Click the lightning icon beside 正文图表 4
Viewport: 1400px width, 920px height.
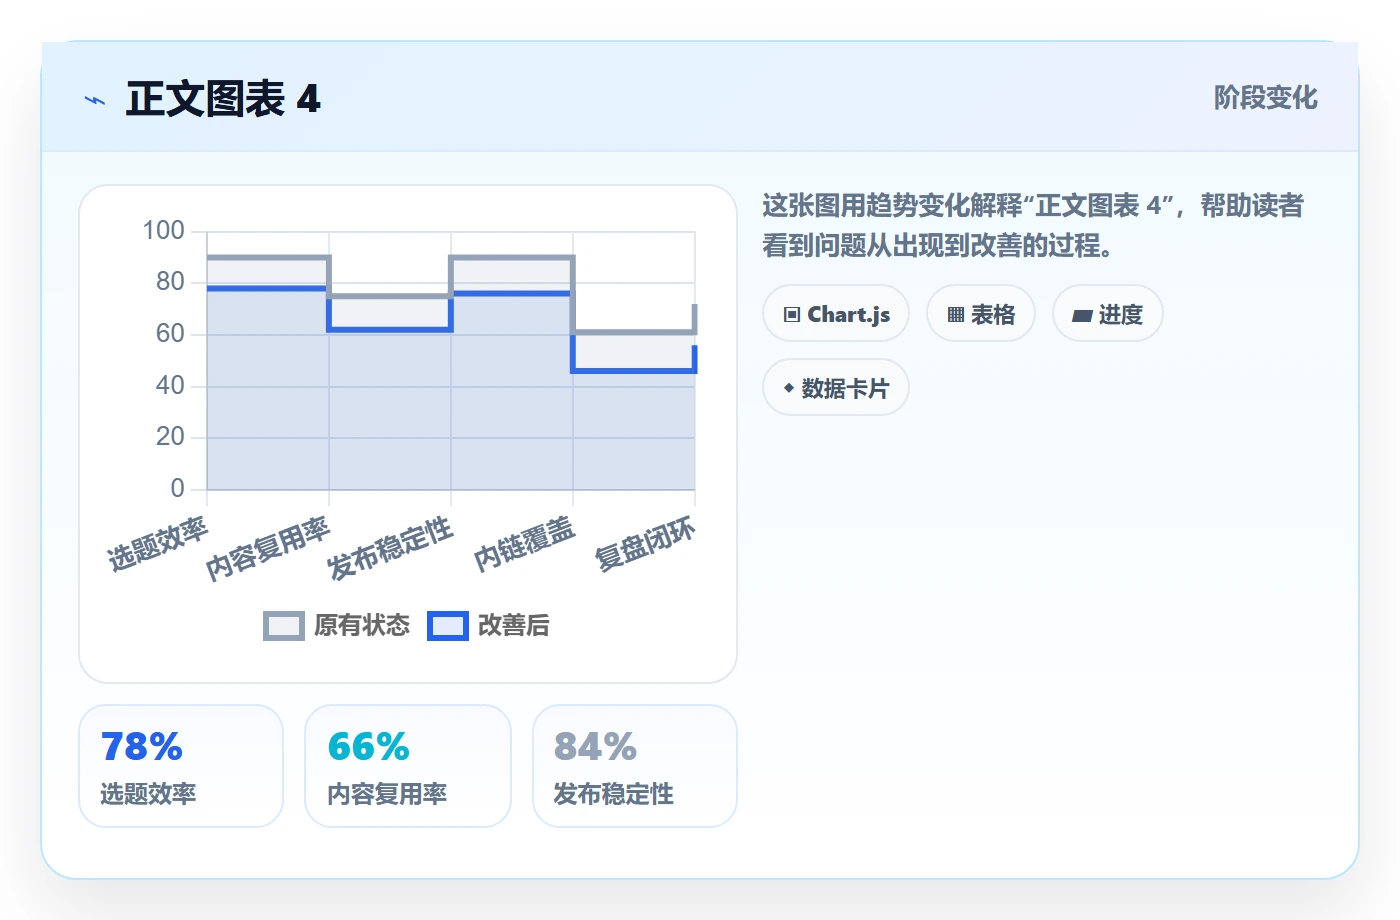95,100
